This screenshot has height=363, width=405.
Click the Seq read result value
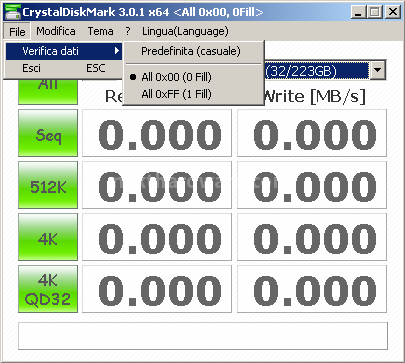pos(157,133)
